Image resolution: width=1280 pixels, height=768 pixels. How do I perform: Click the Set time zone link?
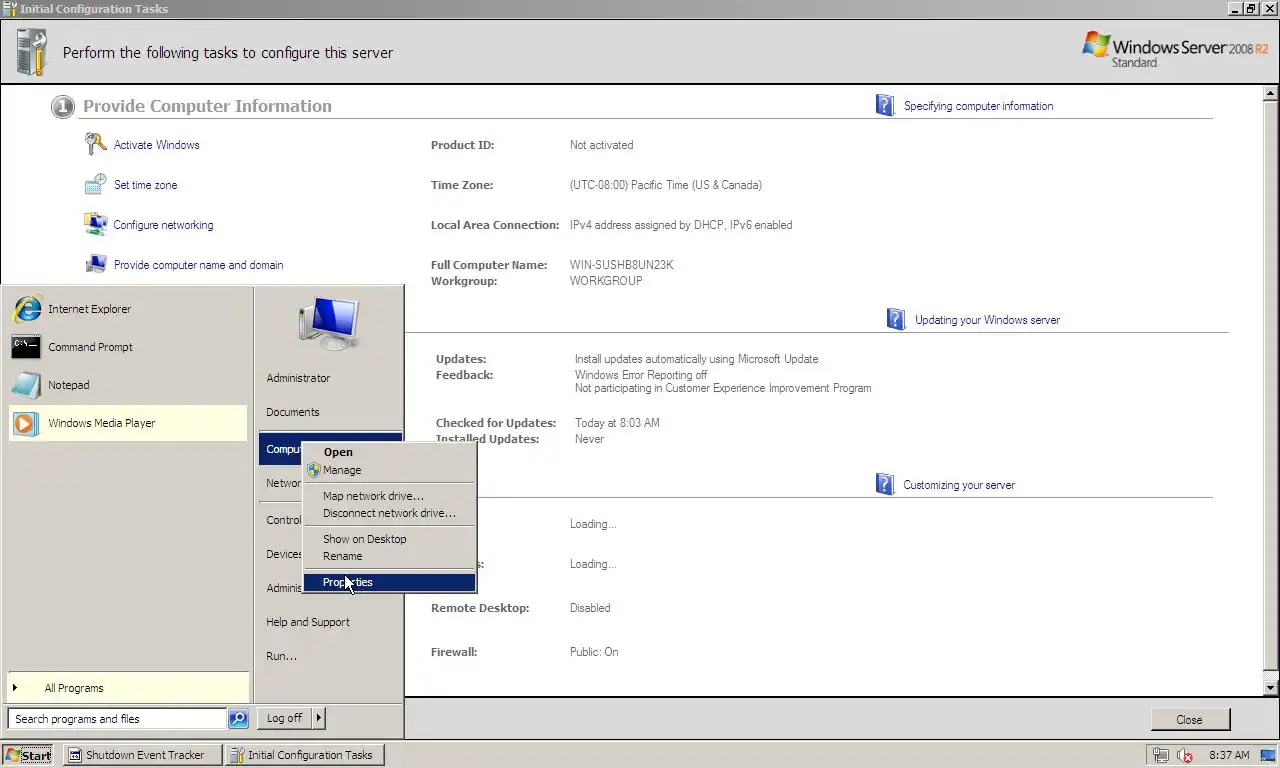pos(145,185)
